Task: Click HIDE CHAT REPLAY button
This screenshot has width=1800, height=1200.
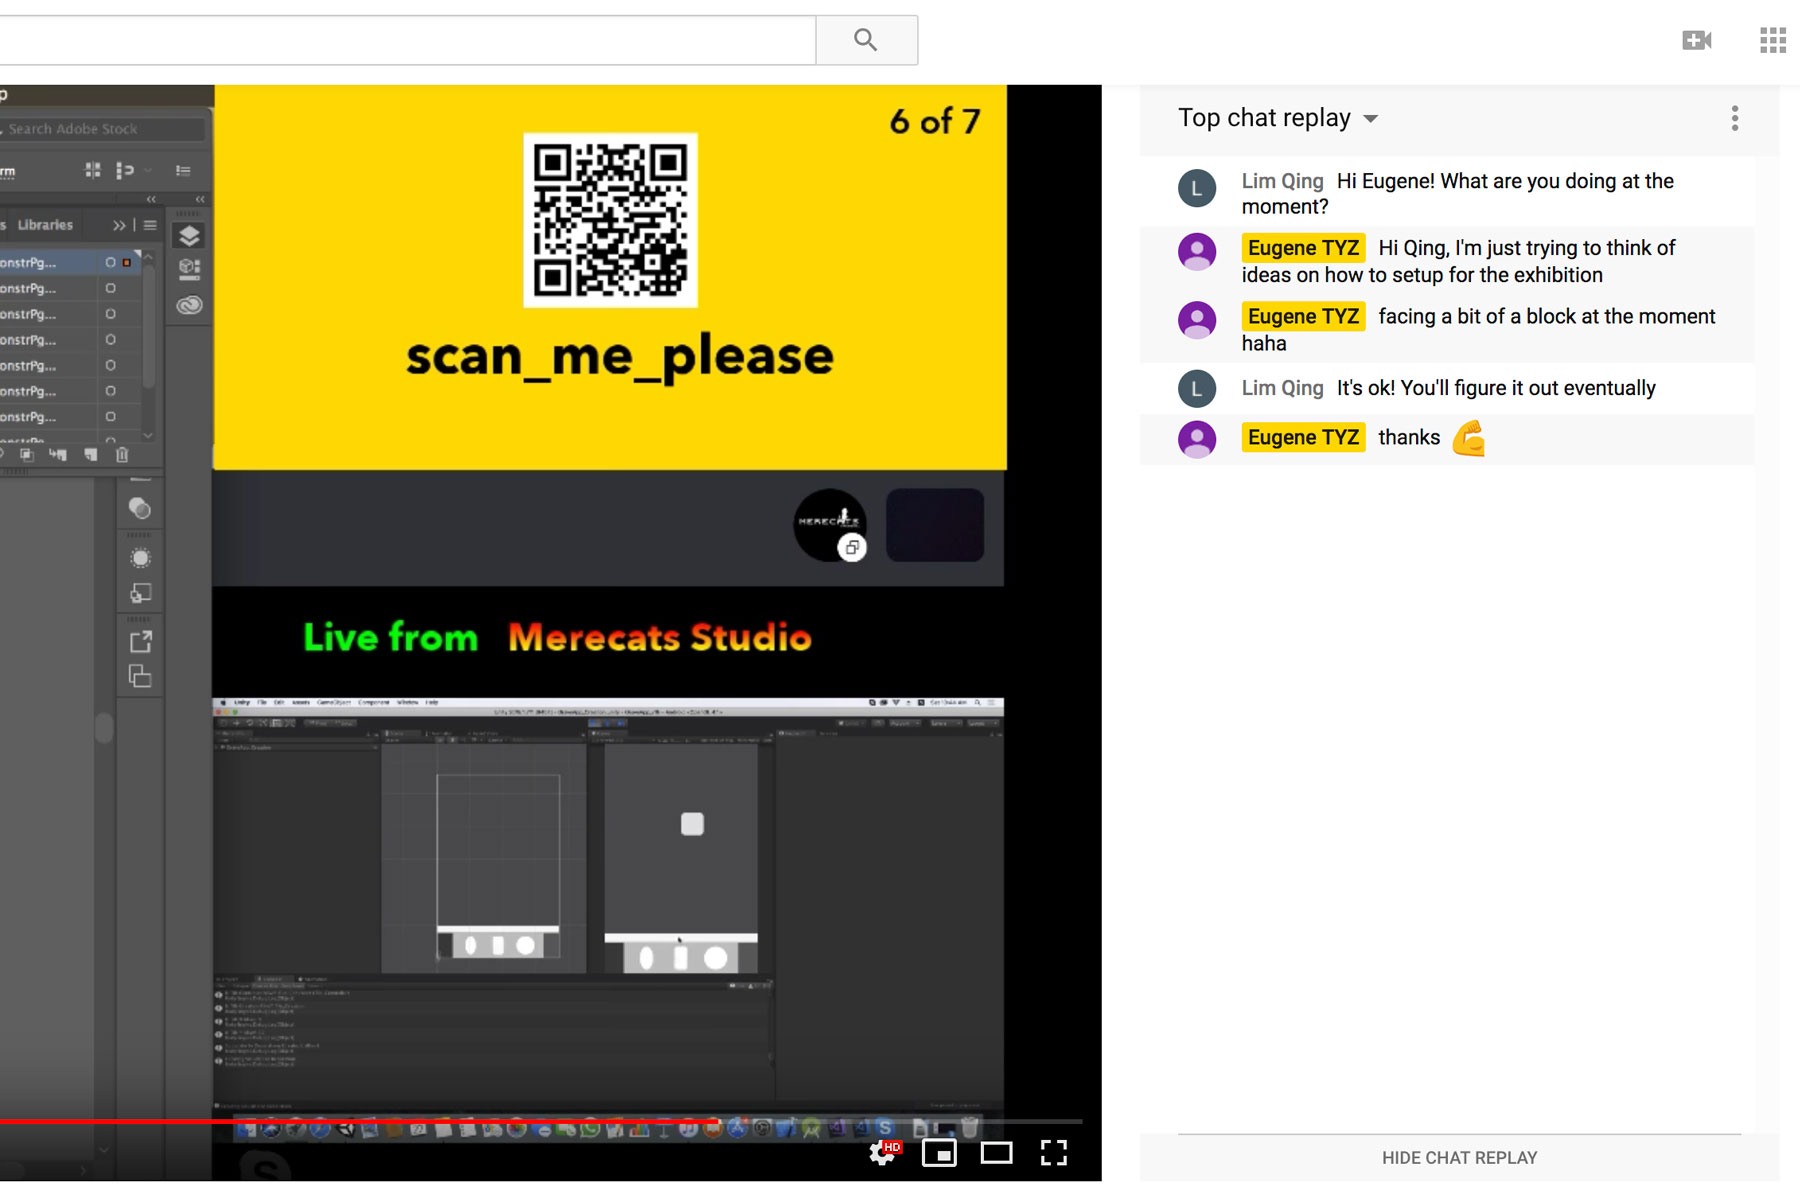Action: point(1459,1157)
